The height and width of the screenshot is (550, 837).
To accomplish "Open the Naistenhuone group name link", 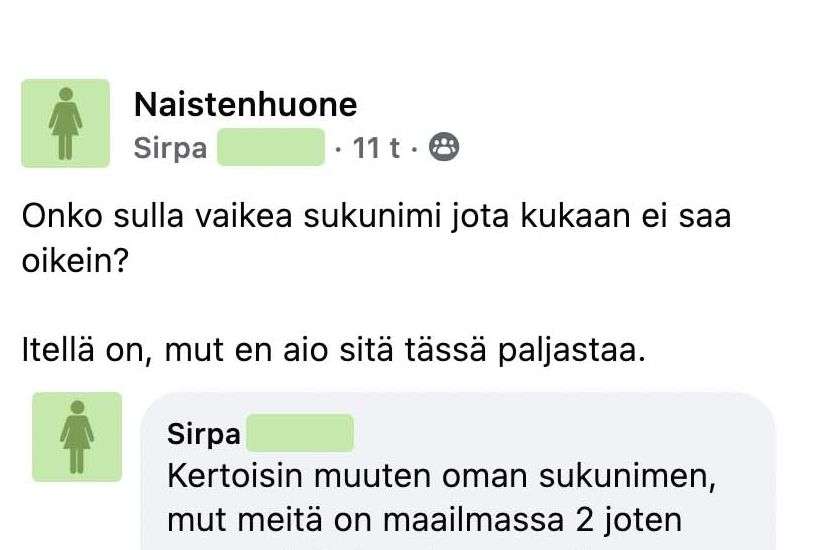I will pos(245,104).
